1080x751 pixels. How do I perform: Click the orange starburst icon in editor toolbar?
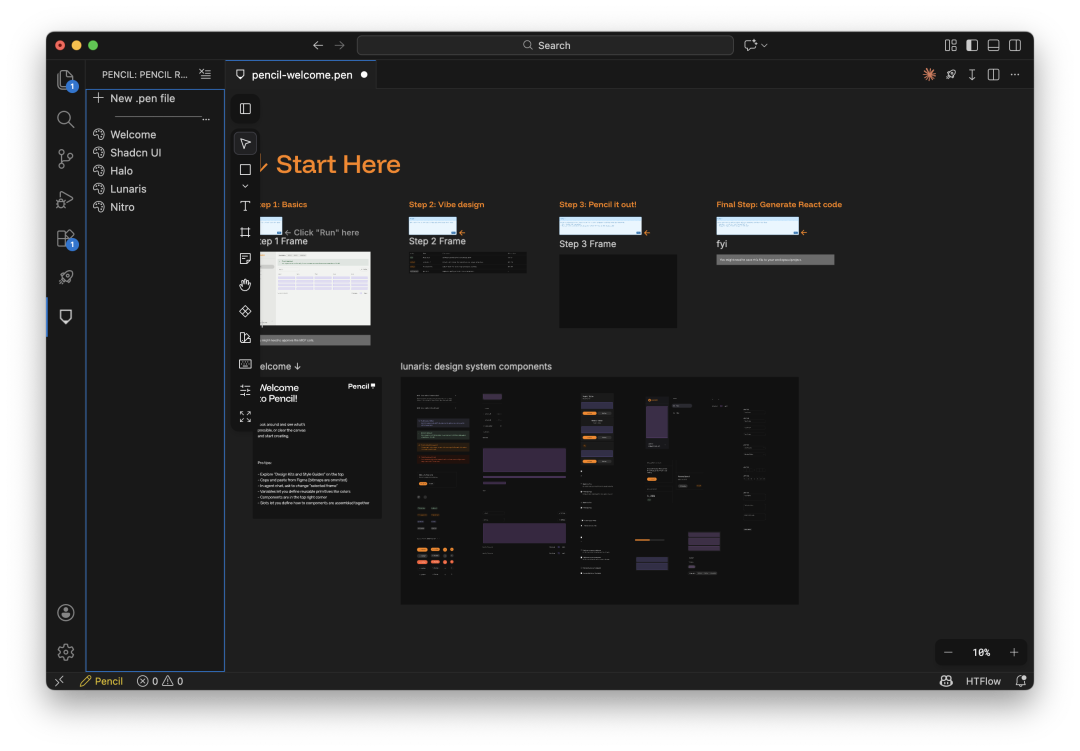pyautogui.click(x=929, y=75)
